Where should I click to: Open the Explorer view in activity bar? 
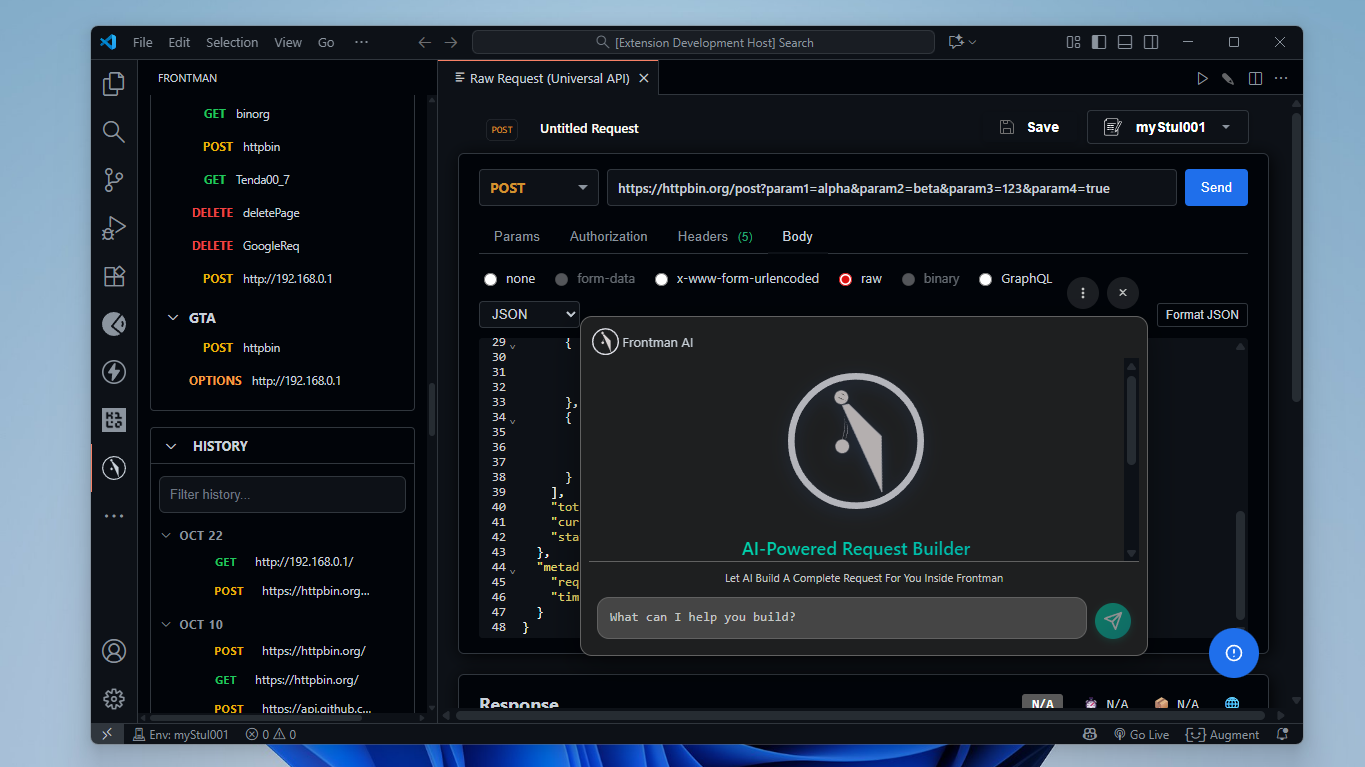(x=114, y=85)
